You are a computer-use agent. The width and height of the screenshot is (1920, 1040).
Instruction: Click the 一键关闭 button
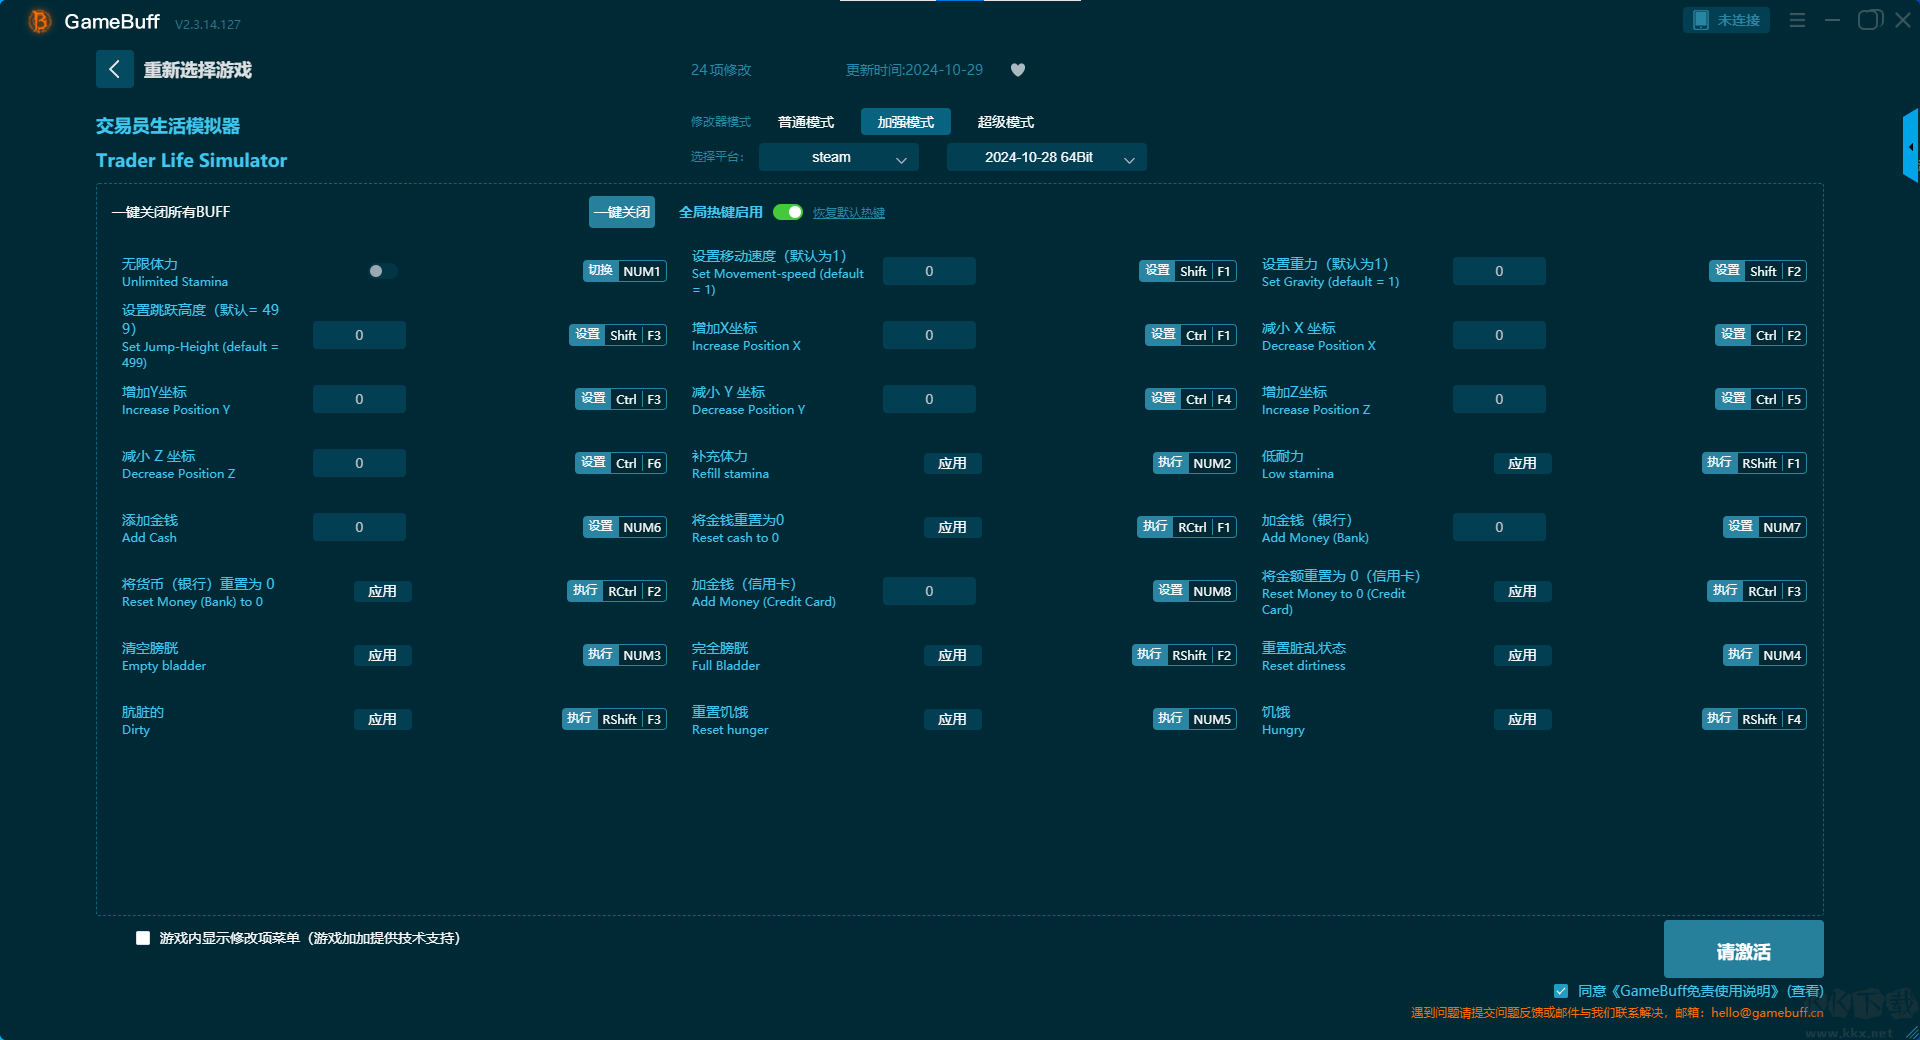[x=621, y=212]
